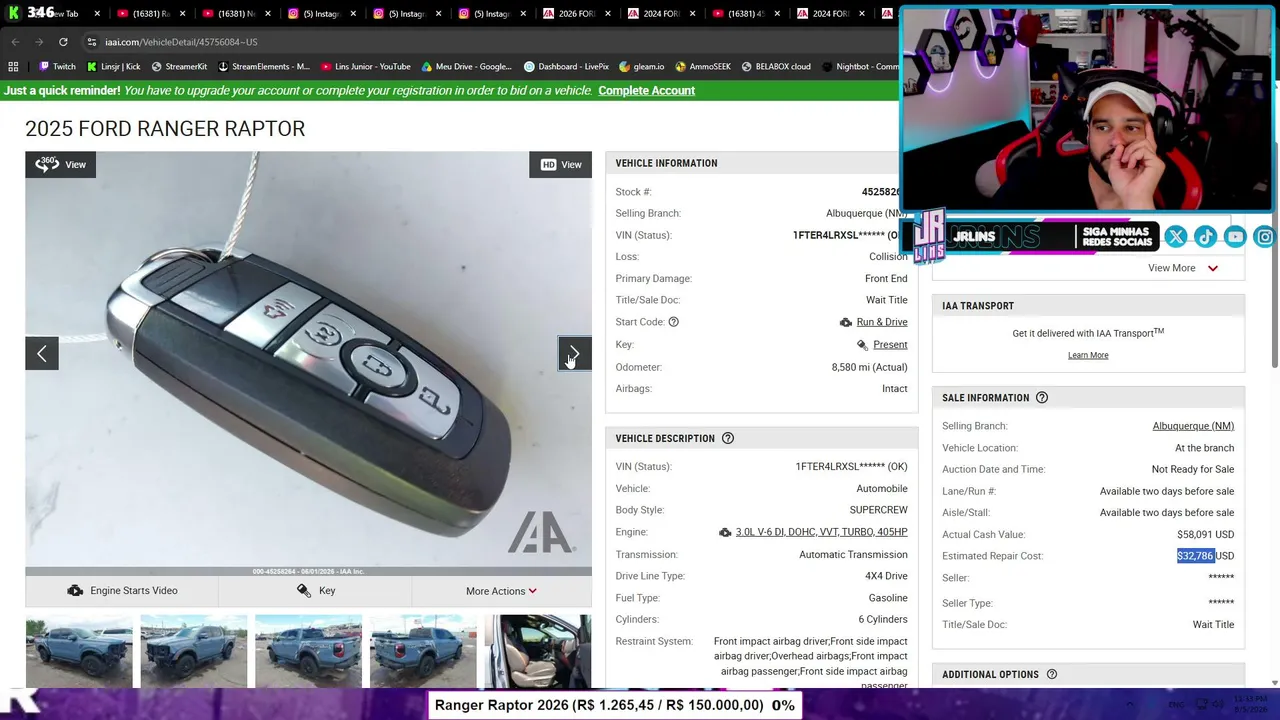Image resolution: width=1280 pixels, height=720 pixels.
Task: Open the Additional Options help icon
Action: pyautogui.click(x=1051, y=675)
